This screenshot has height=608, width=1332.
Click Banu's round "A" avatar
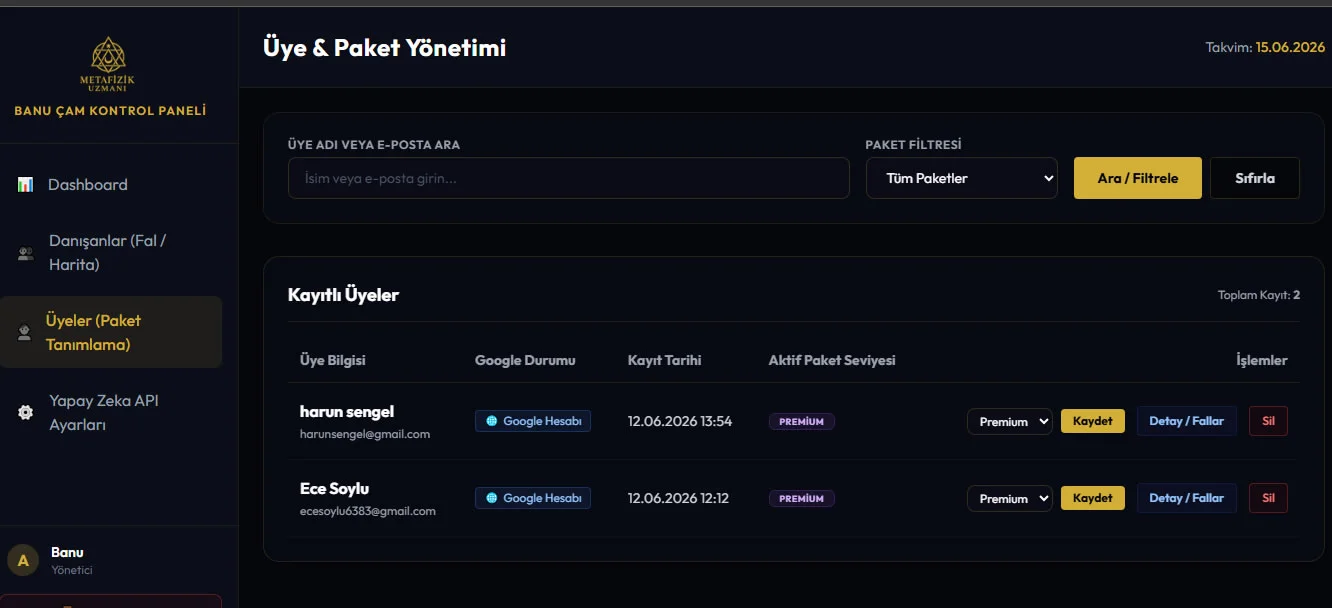[x=23, y=560]
